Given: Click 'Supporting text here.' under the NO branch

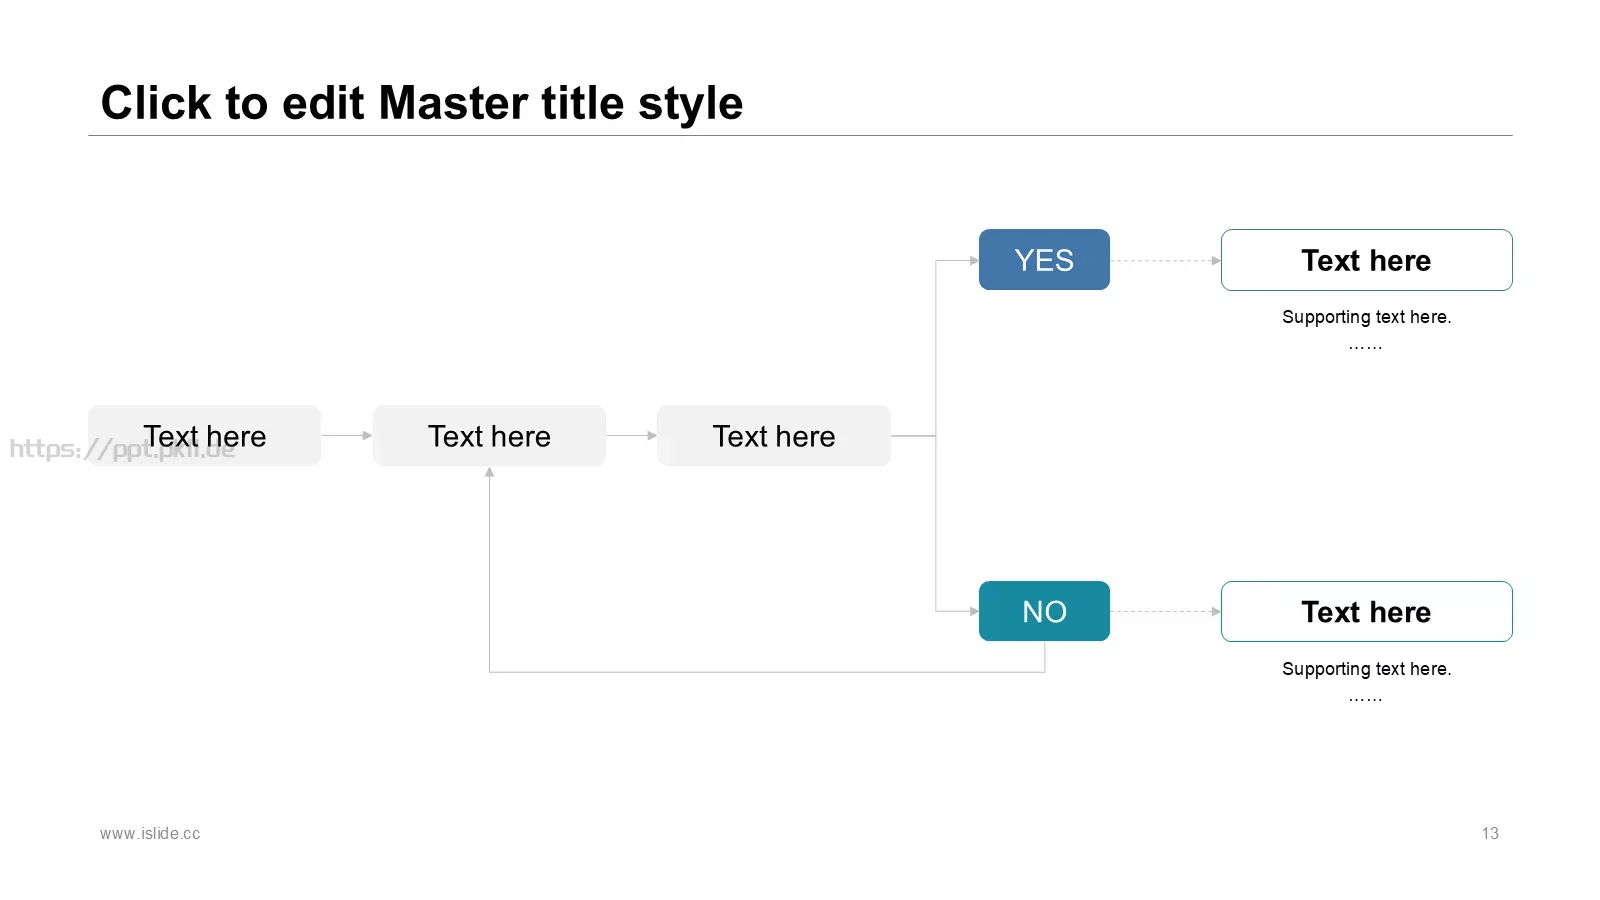Looking at the screenshot, I should click(x=1366, y=669).
